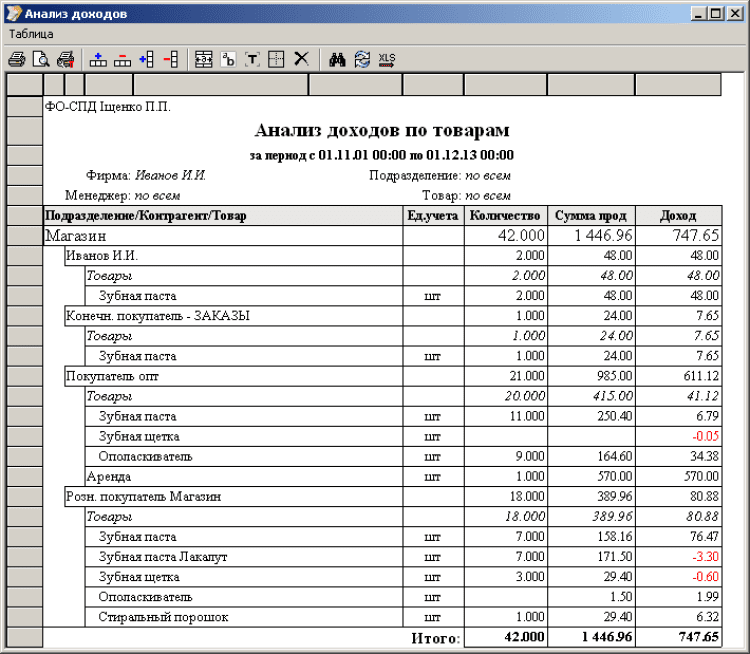Click the 21.000 quantity cell

(506, 377)
